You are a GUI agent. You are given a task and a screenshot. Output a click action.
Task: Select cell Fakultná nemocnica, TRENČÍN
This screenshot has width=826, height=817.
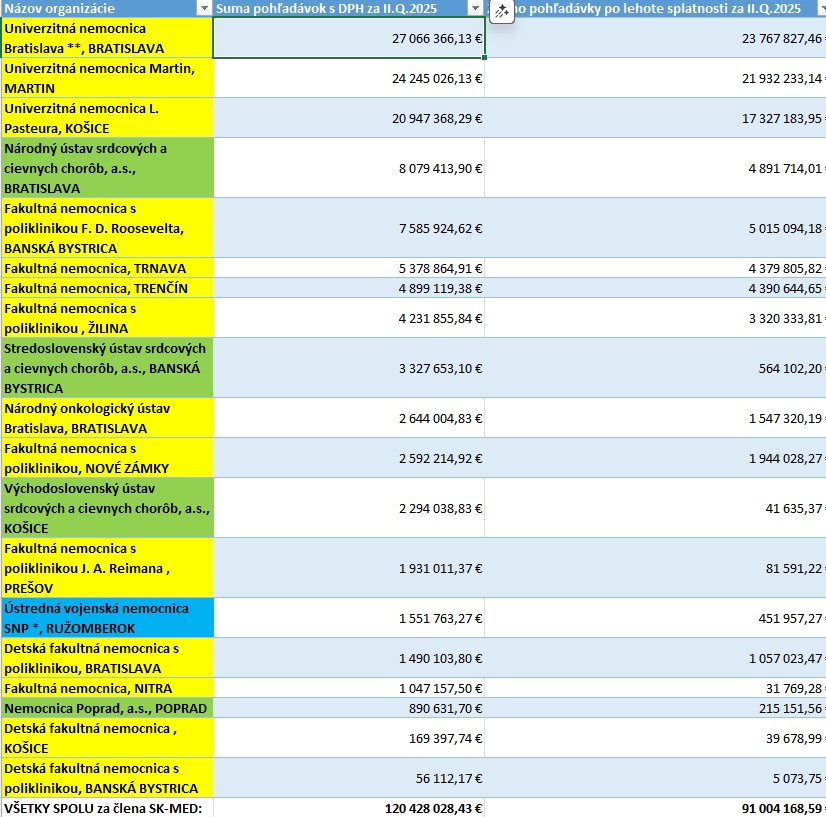[x=107, y=288]
